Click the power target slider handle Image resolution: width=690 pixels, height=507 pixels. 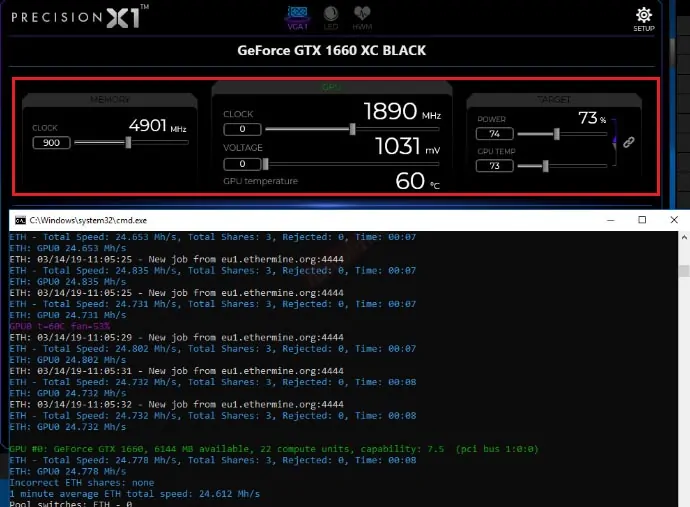[557, 133]
